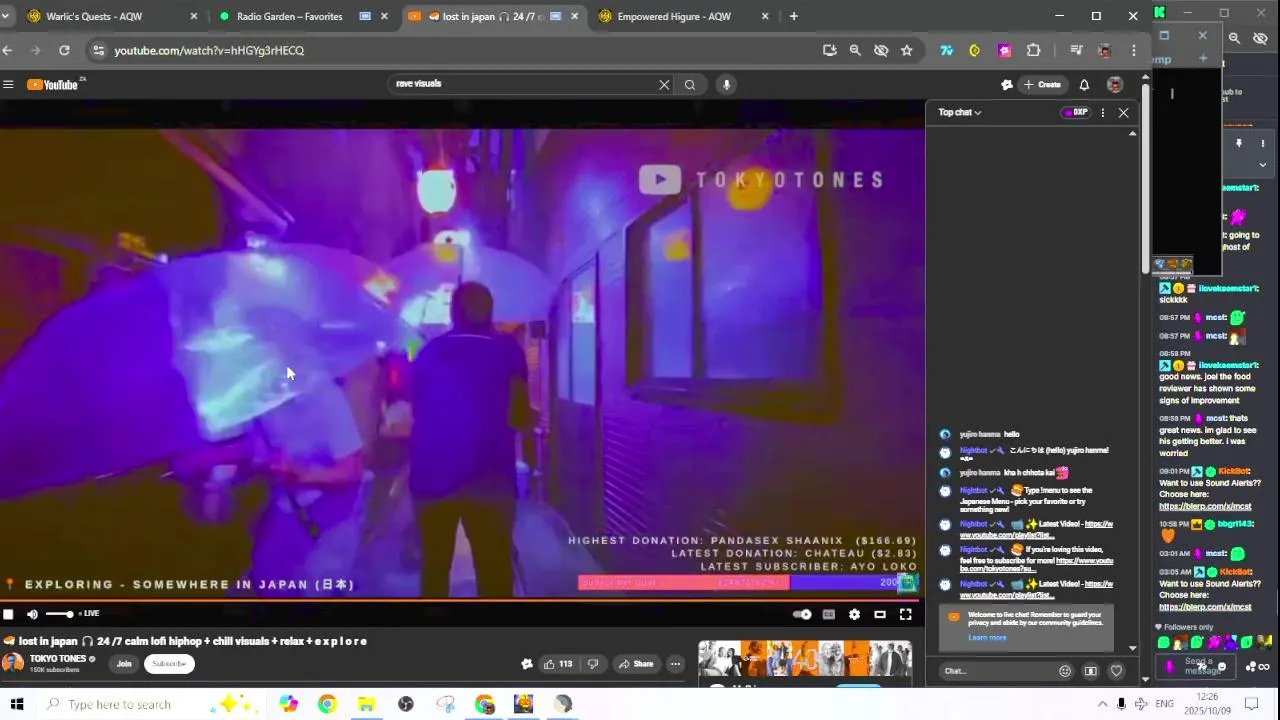Open File Explorer from taskbar
Image resolution: width=1280 pixels, height=720 pixels.
366,704
